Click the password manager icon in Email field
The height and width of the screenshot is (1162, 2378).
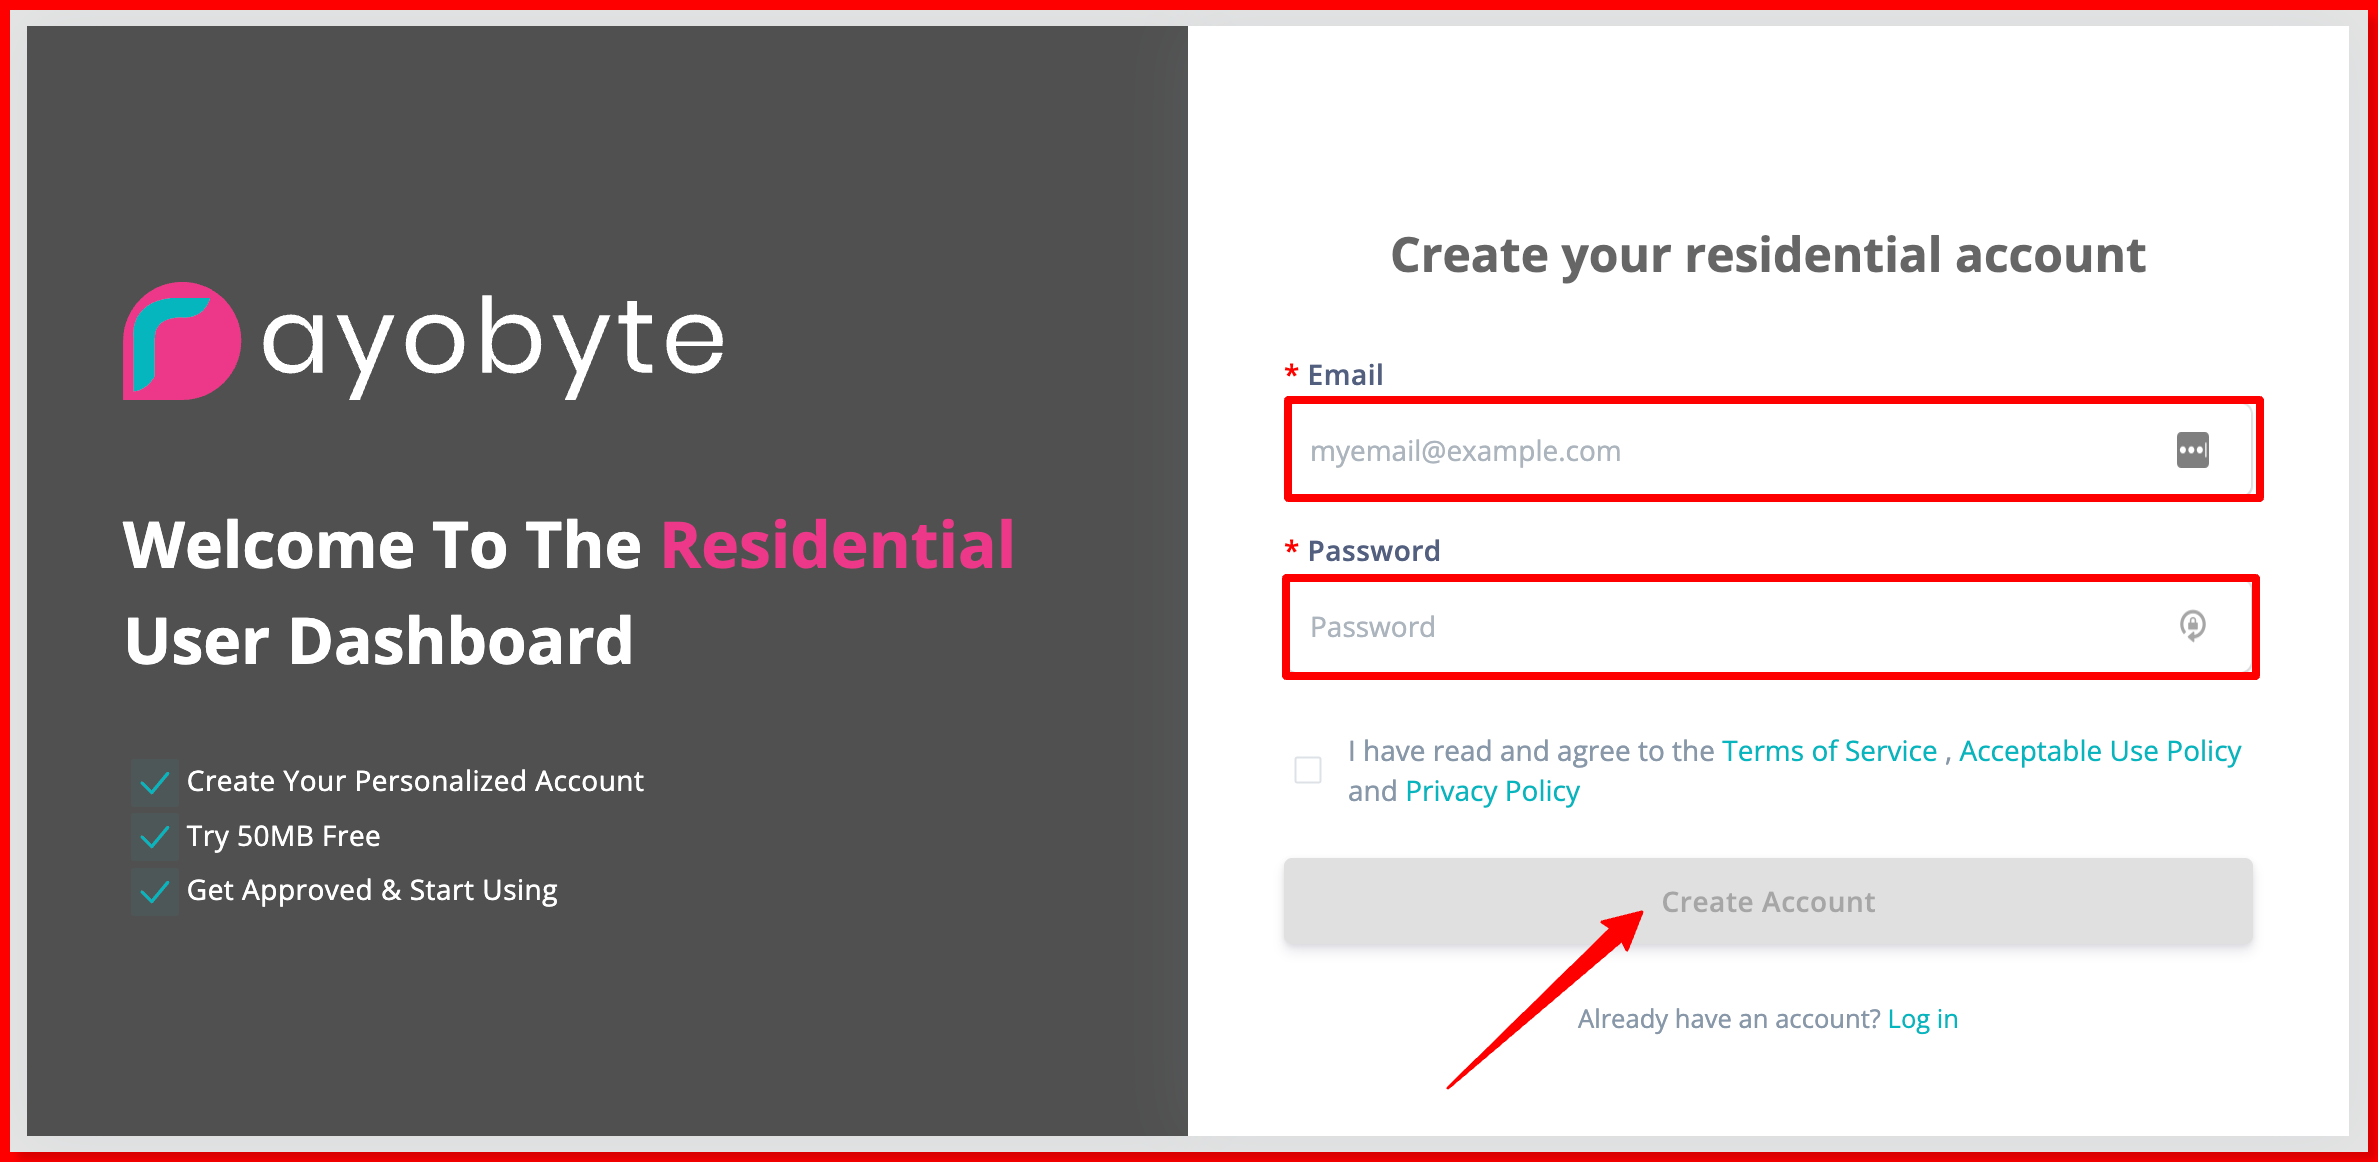(x=2192, y=450)
